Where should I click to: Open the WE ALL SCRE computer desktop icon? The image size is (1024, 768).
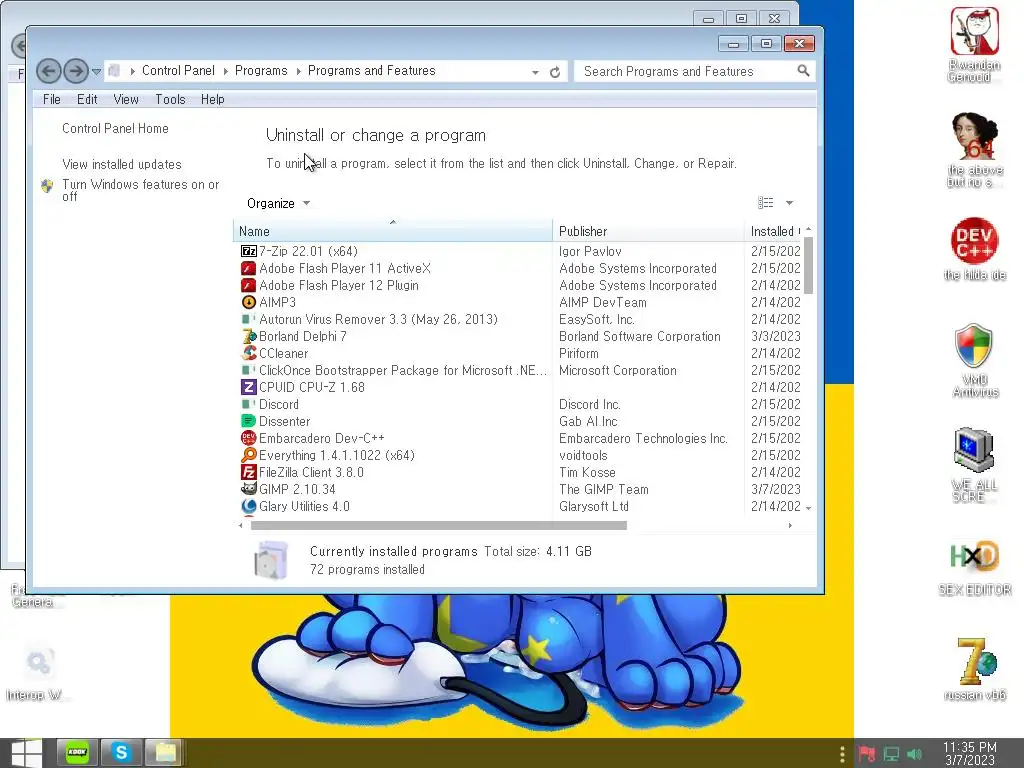(974, 465)
